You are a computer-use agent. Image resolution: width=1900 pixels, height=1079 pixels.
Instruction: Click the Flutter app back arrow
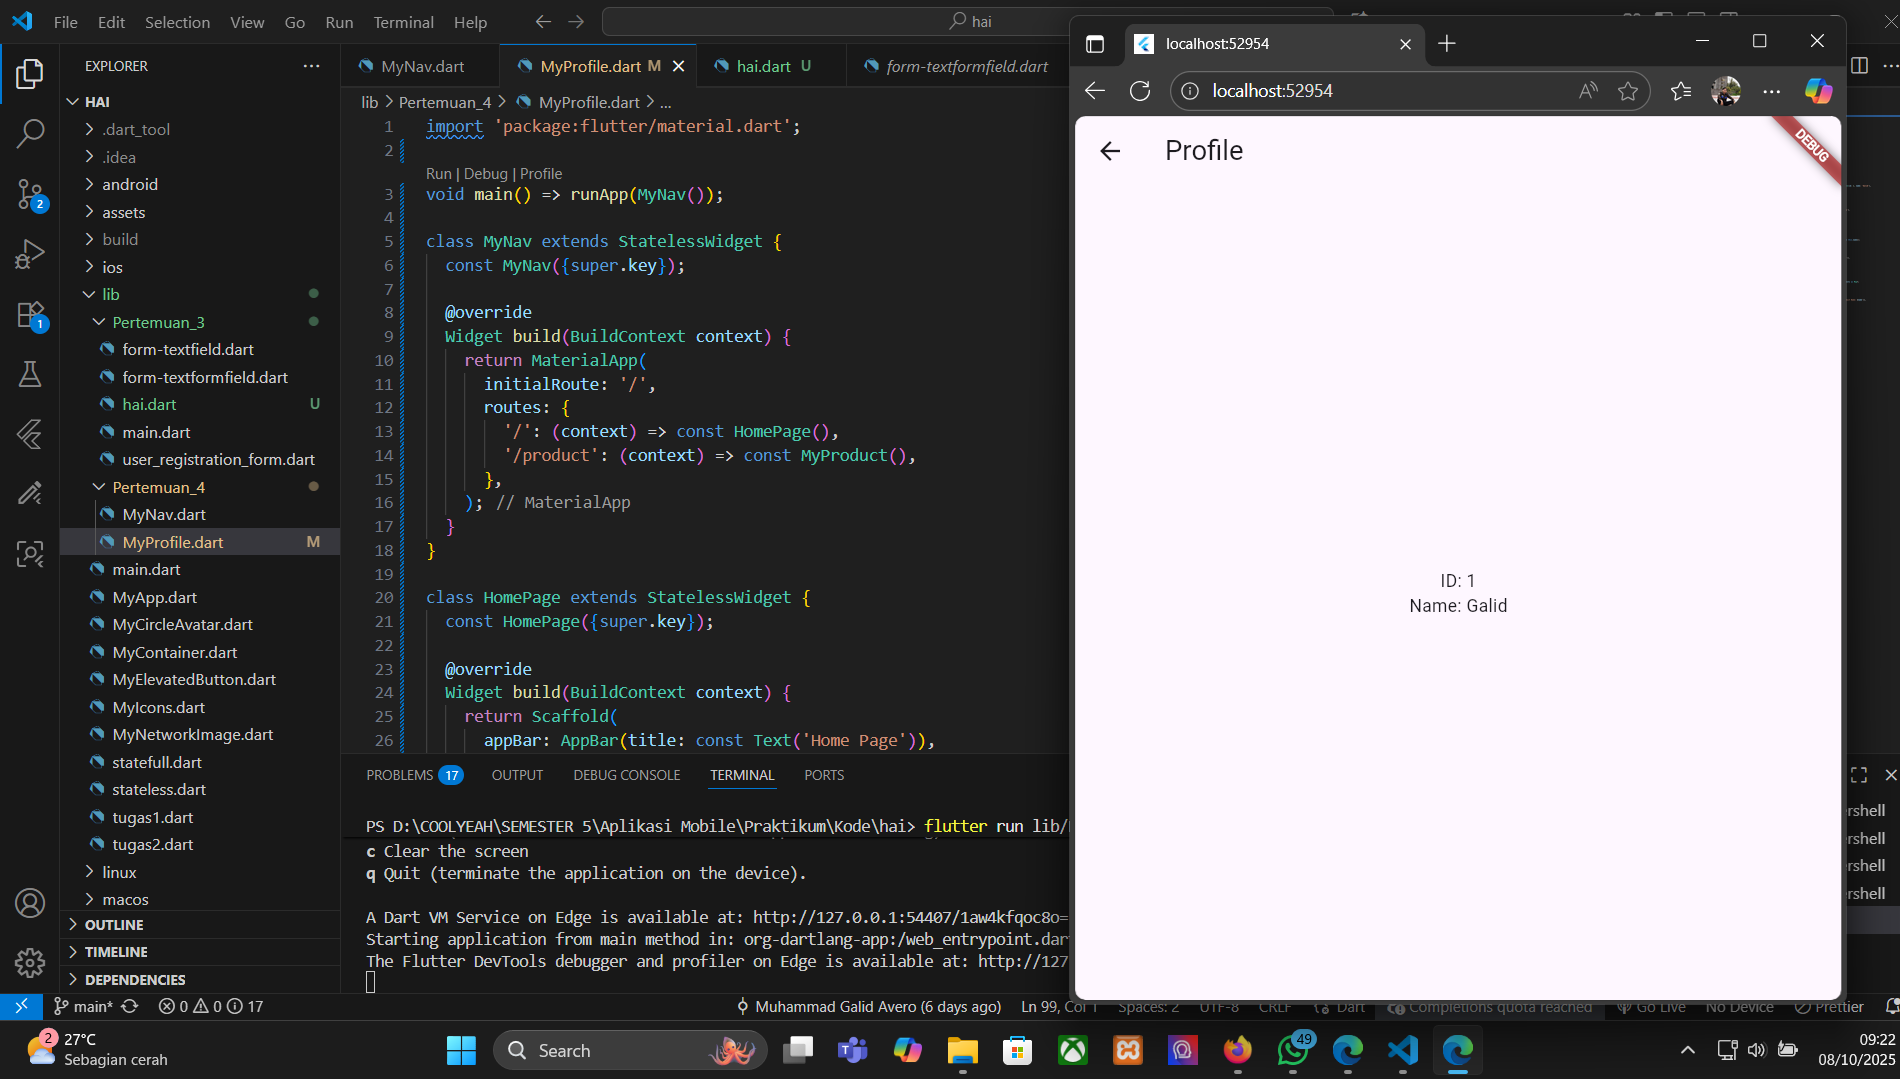(x=1110, y=151)
